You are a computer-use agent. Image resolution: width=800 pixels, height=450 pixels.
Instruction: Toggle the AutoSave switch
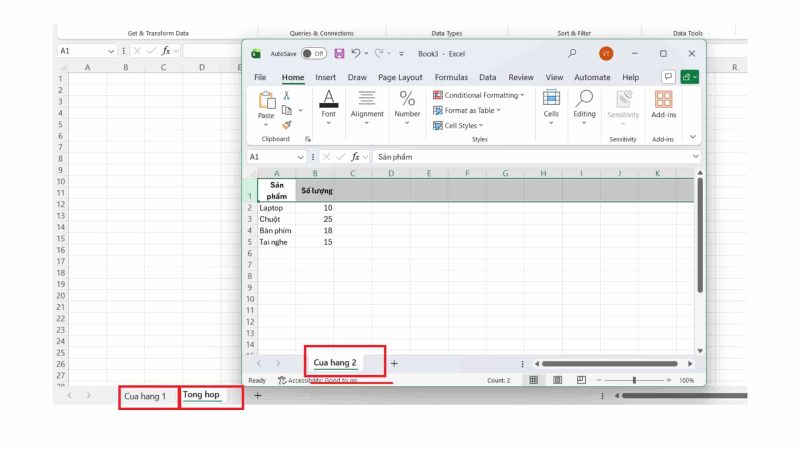(314, 54)
